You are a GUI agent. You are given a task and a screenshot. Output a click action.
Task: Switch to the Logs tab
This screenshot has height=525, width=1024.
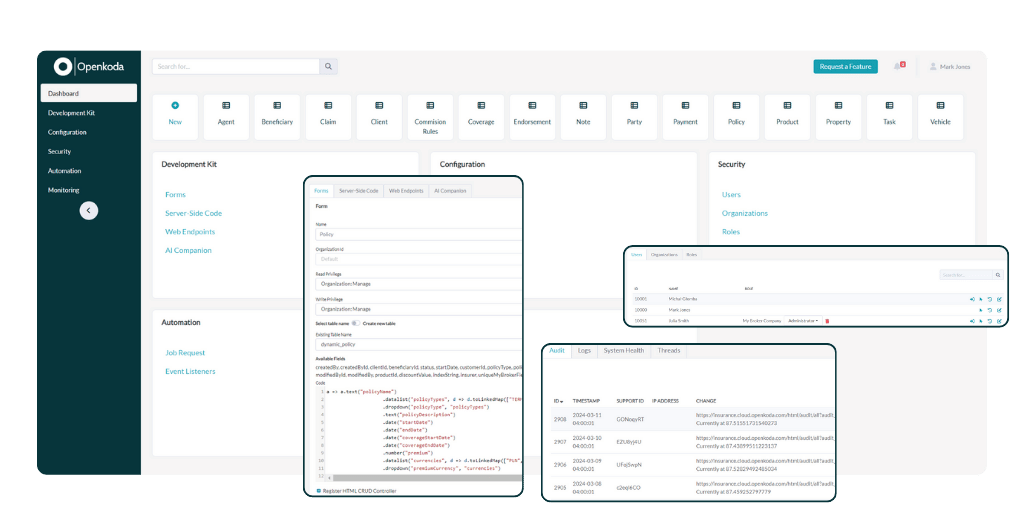pyautogui.click(x=584, y=351)
